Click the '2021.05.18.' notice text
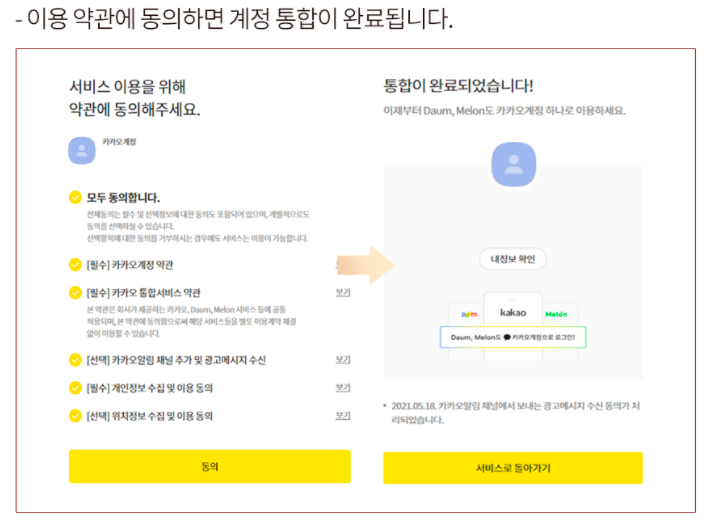The height and width of the screenshot is (522, 710). point(516,412)
